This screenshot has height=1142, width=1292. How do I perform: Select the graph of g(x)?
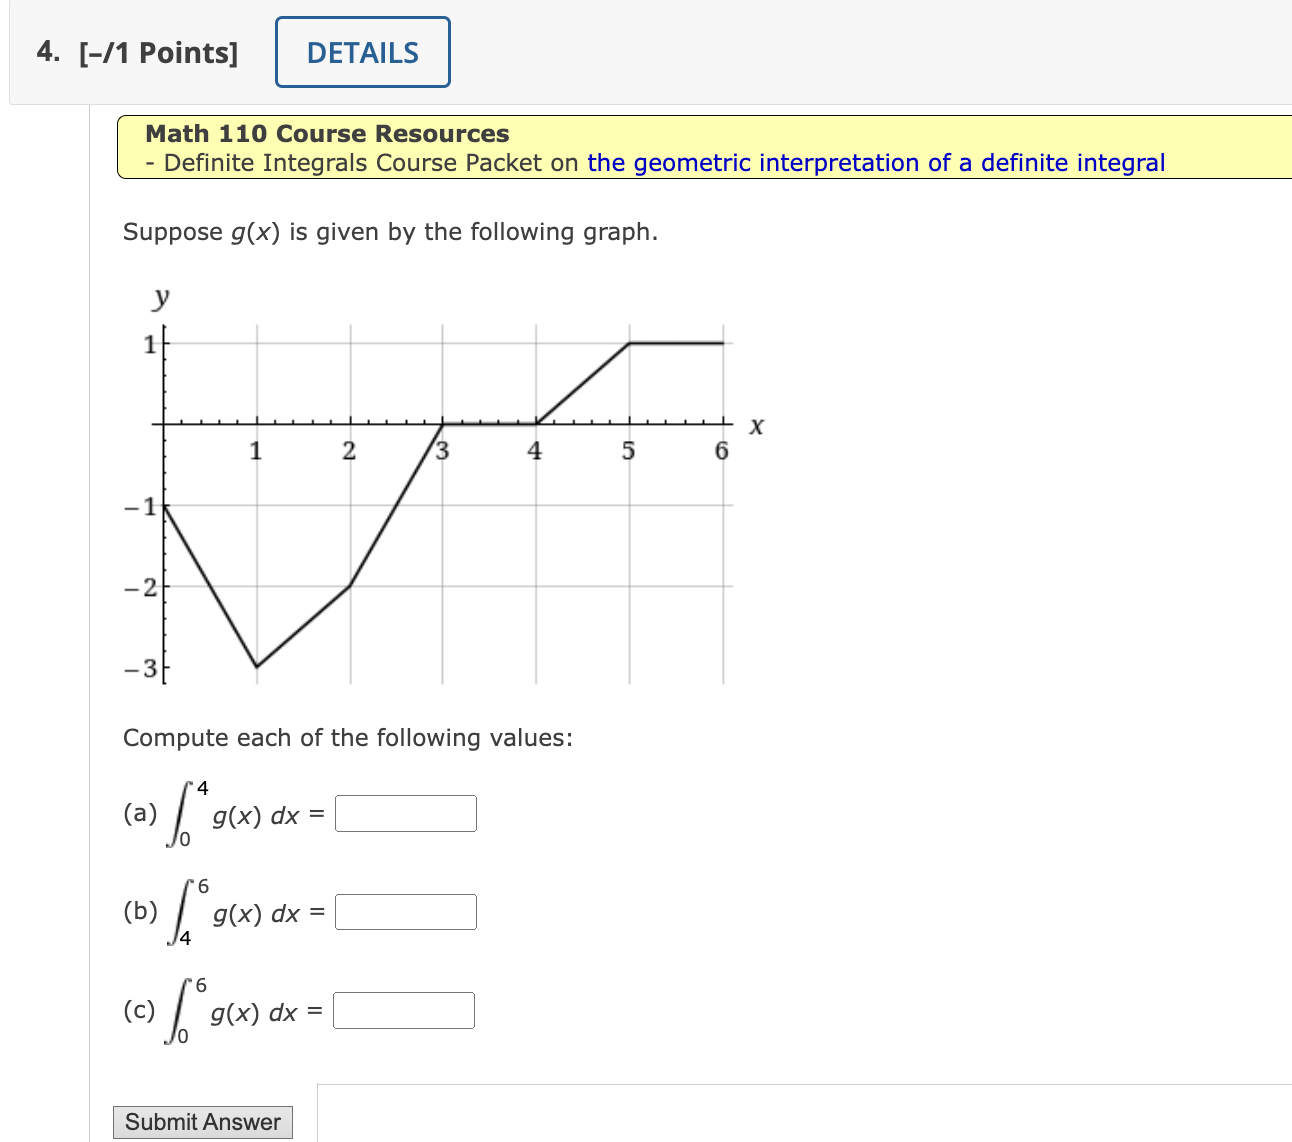point(440,480)
